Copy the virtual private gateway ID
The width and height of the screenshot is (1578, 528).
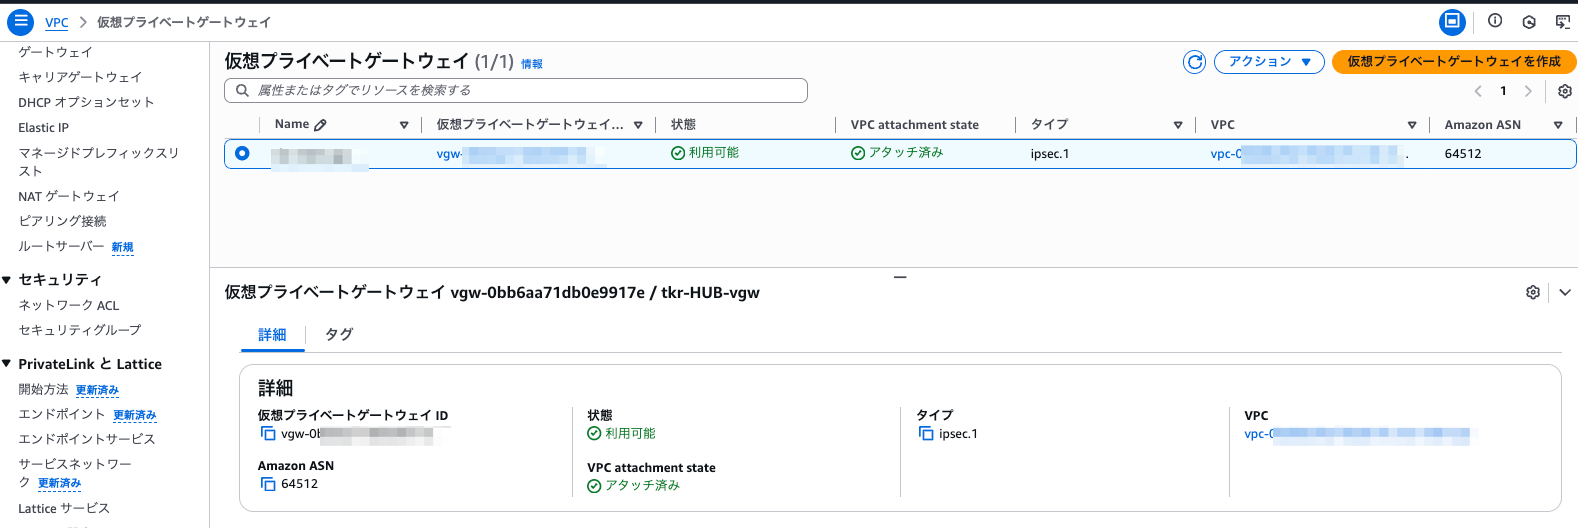tap(268, 434)
